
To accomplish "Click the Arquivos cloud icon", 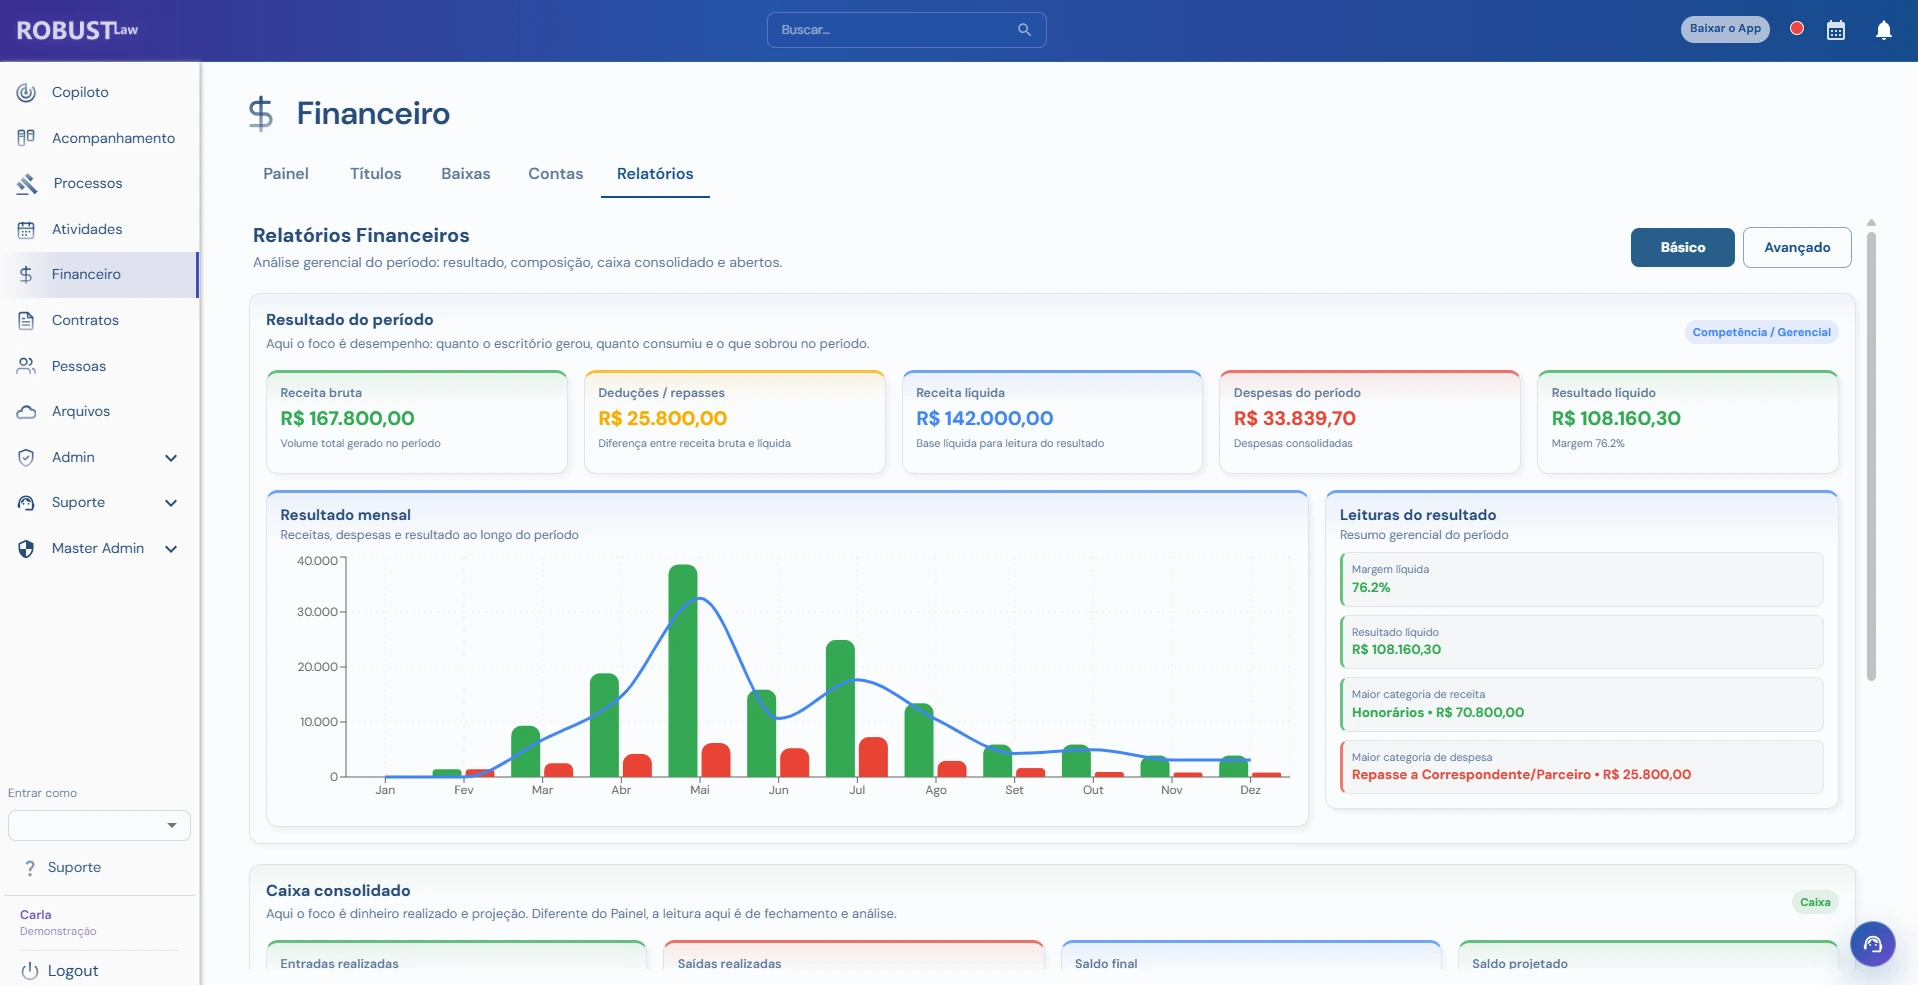I will point(26,411).
